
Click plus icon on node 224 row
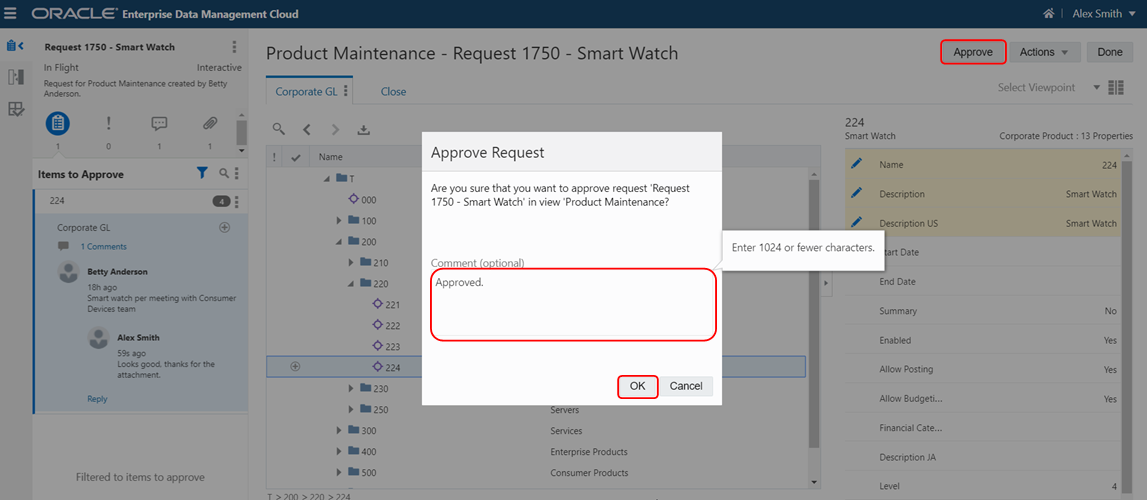coord(296,366)
